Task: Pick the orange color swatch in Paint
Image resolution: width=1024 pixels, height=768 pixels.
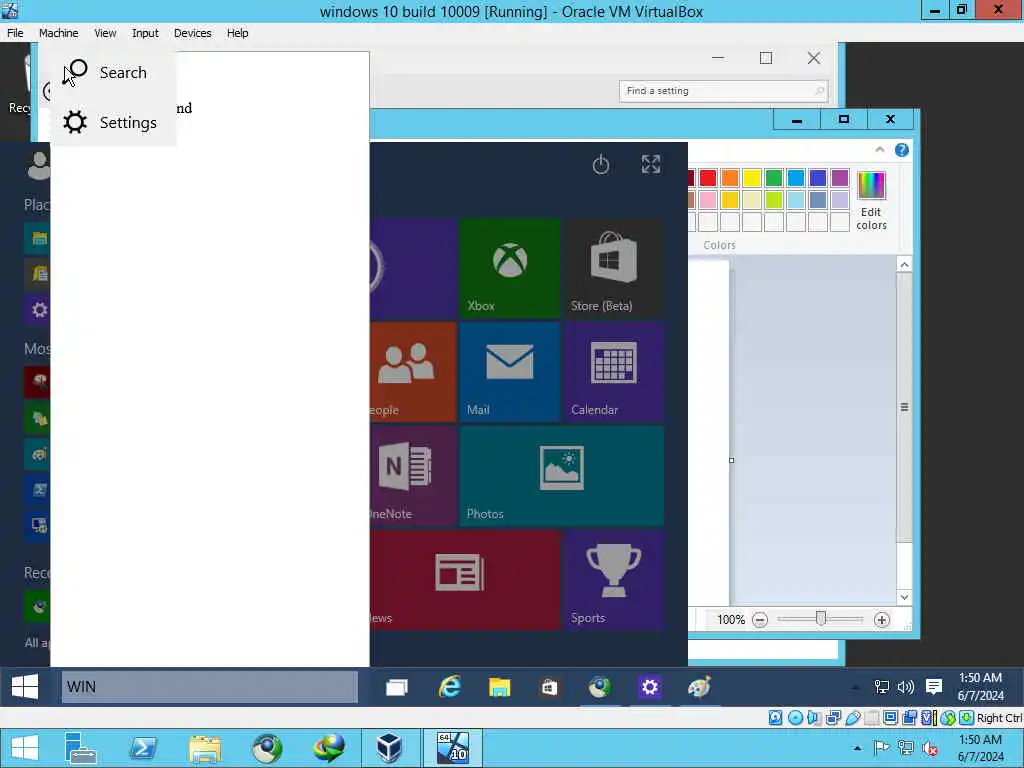Action: pos(730,178)
